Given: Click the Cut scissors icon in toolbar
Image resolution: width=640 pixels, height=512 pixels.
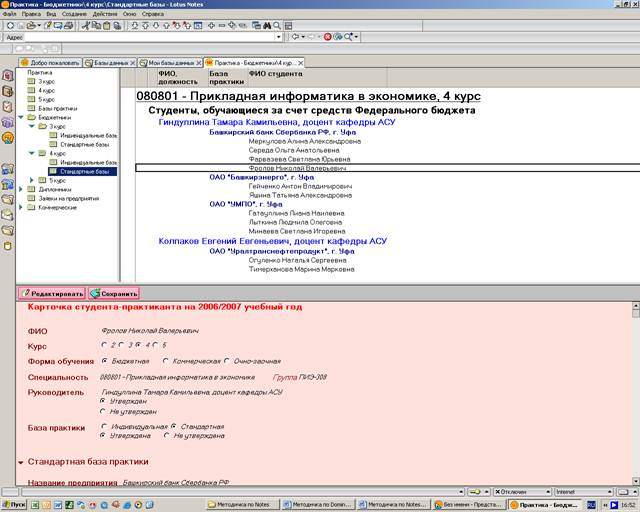Looking at the screenshot, I should [x=85, y=25].
